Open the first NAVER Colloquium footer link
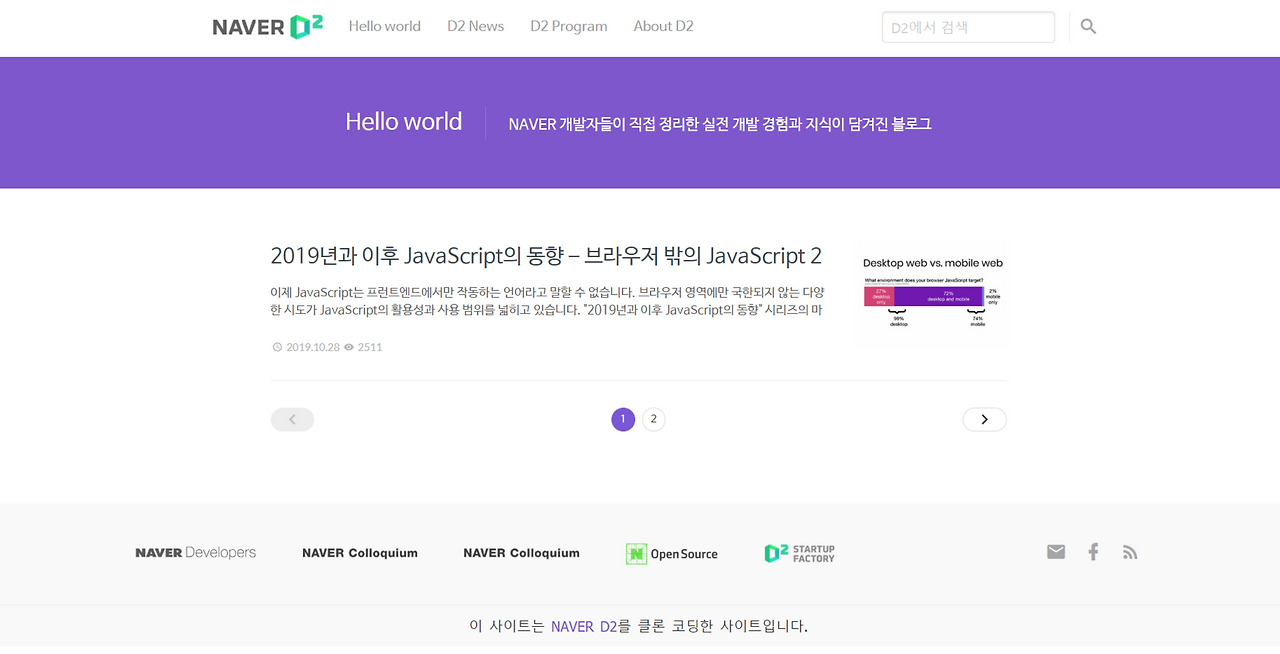The image size is (1280, 654). click(x=360, y=553)
